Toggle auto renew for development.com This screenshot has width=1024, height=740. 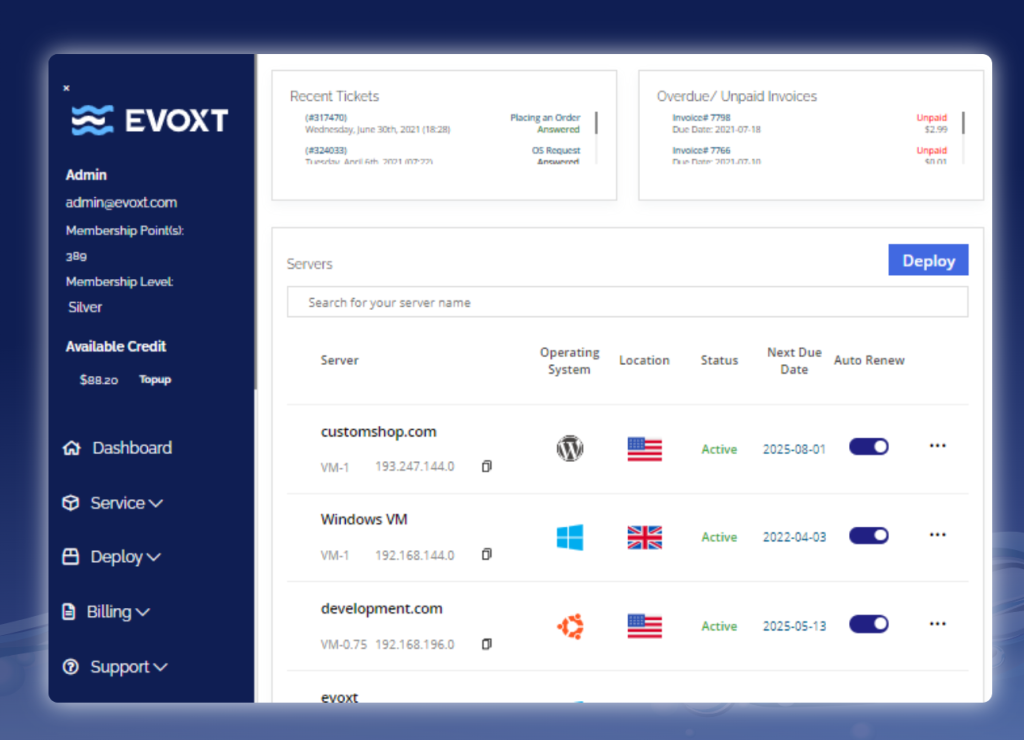(x=869, y=624)
